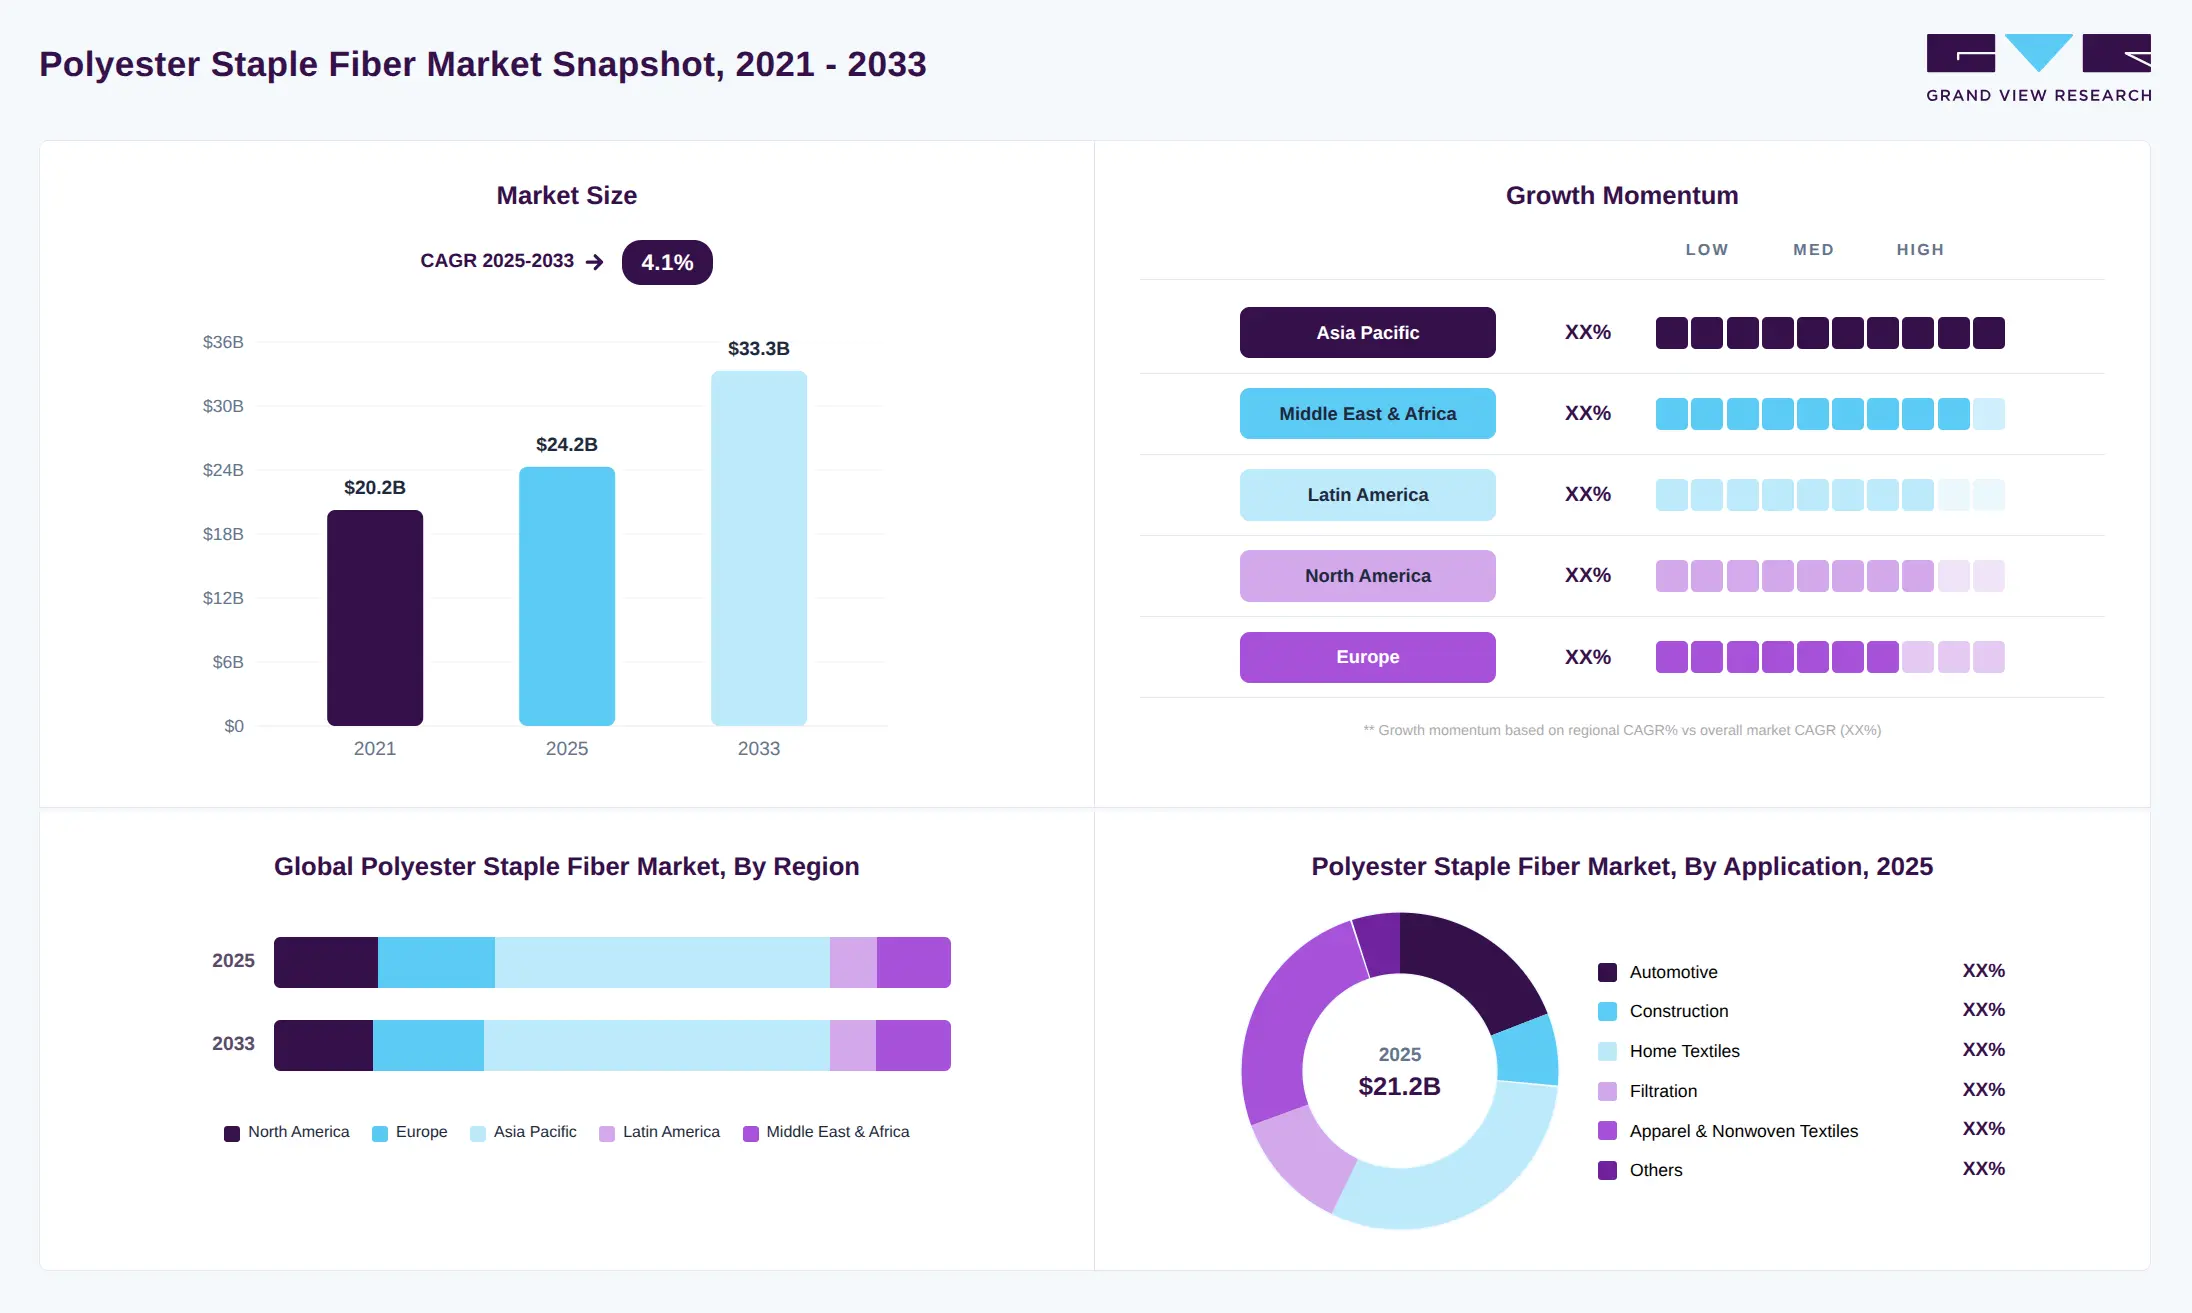Click the North America momentum bar

point(1830,576)
